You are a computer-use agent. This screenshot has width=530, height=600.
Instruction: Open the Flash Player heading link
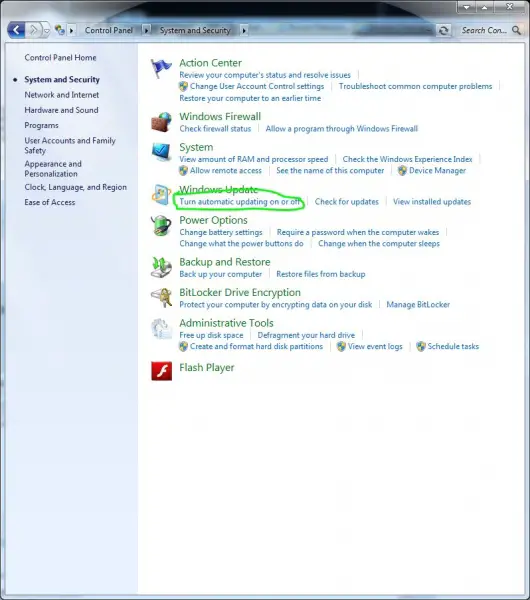pyautogui.click(x=207, y=367)
